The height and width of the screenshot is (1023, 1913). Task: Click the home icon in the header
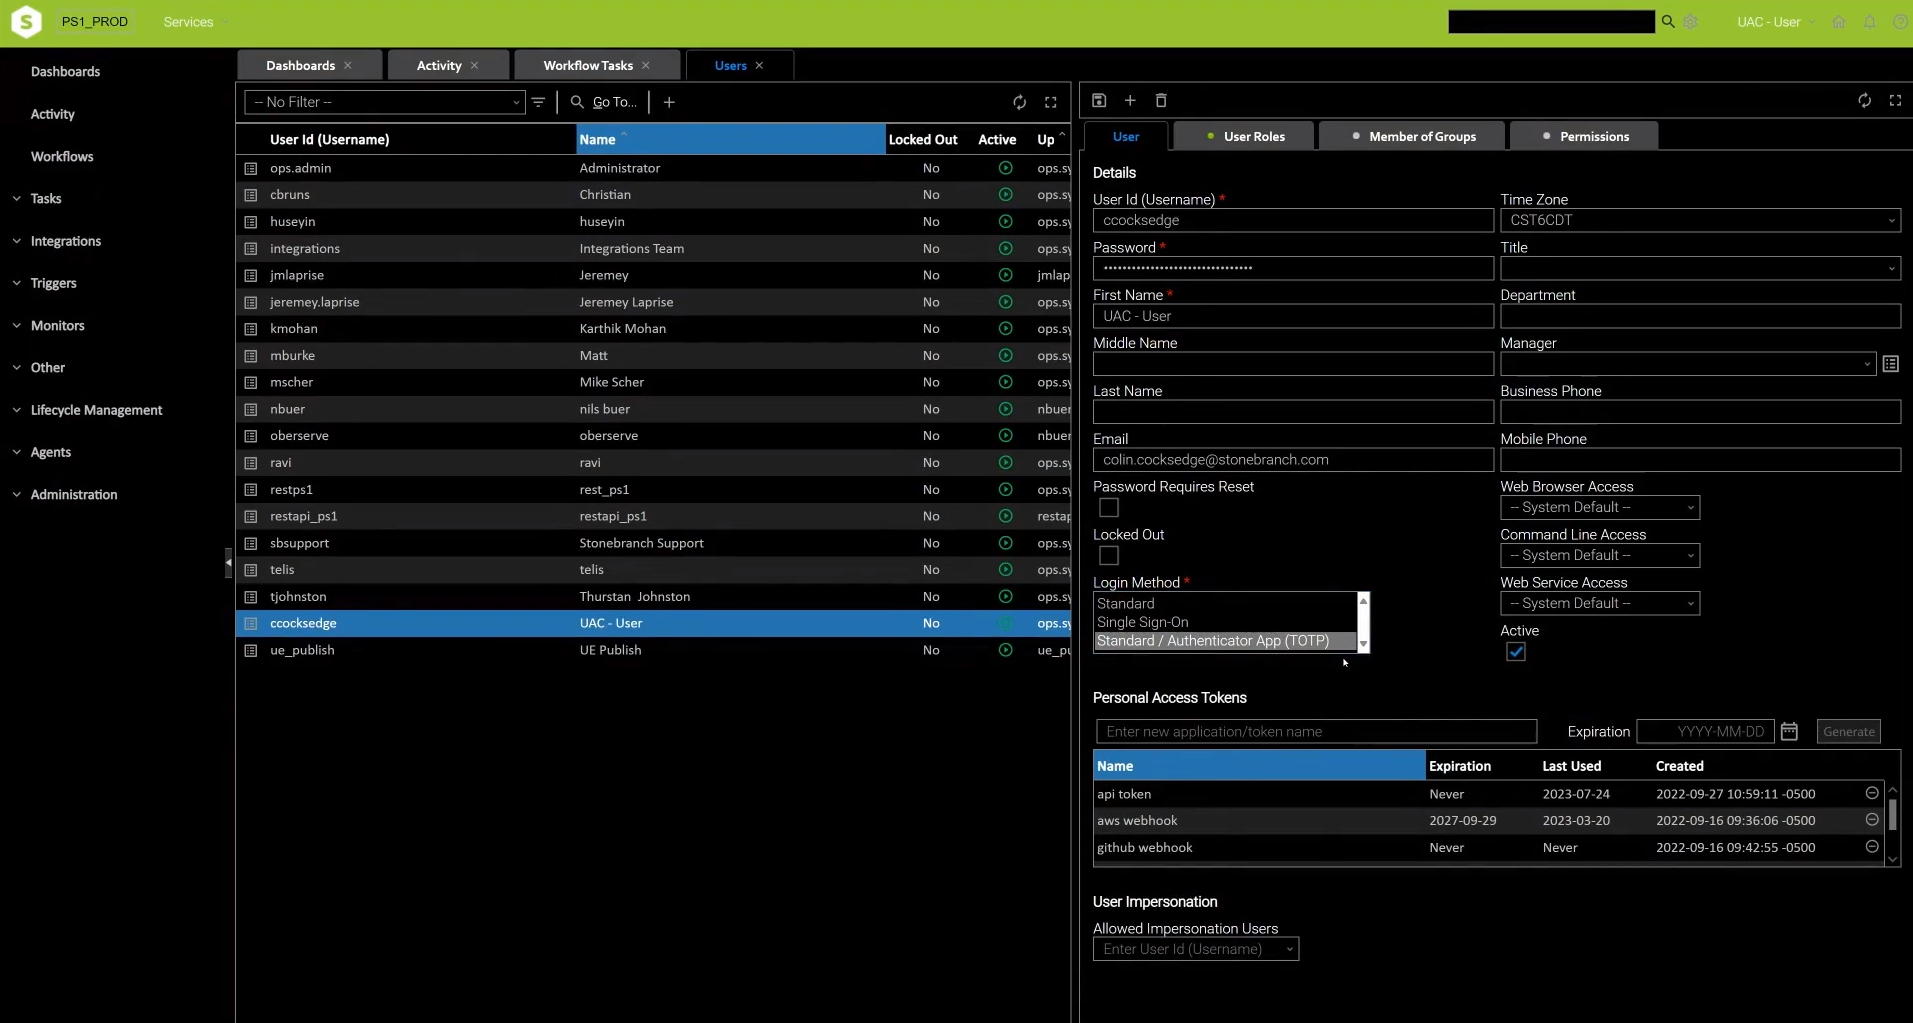[x=1838, y=21]
